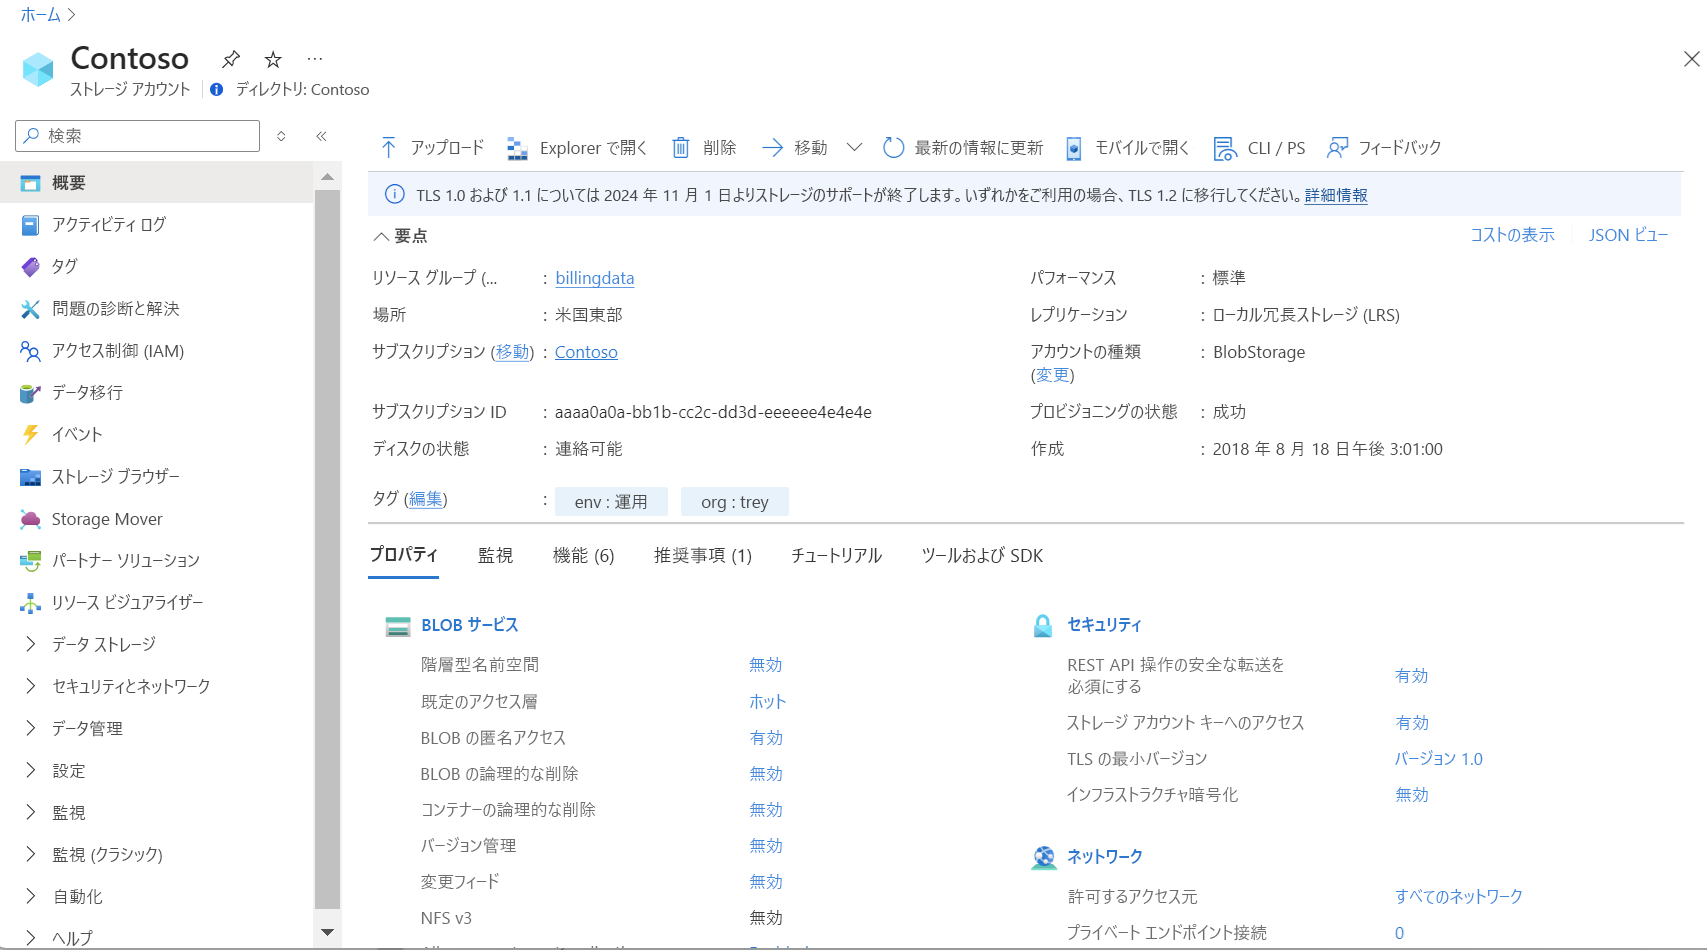Click すべてのネットワーク link
Viewport: 1707px width, 950px height.
1459,897
